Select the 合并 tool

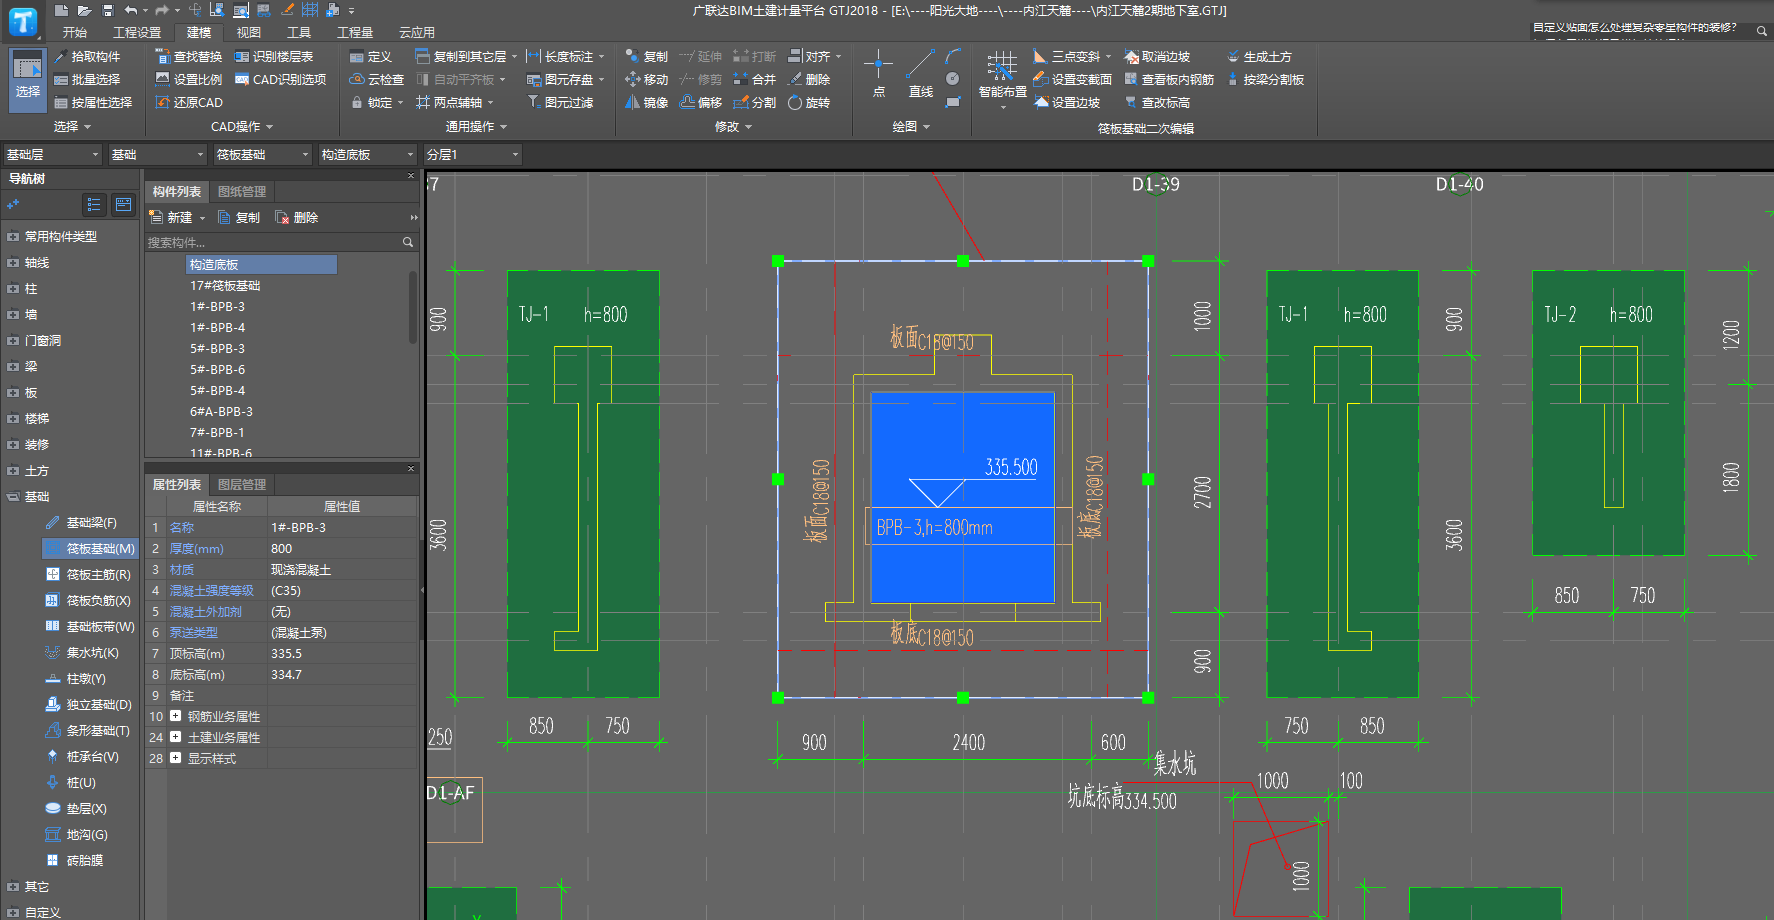pos(755,80)
